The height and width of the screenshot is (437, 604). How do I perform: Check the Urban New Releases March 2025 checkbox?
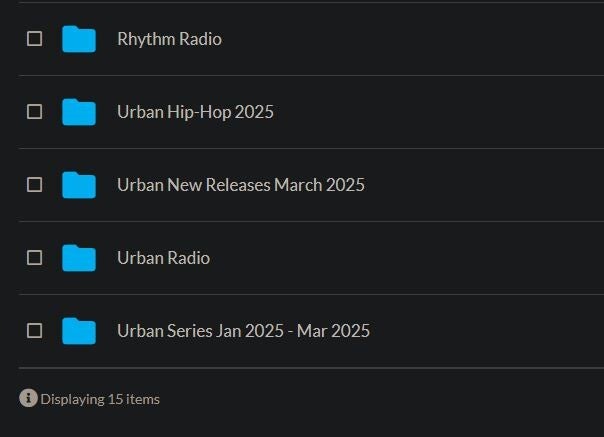coord(34,185)
